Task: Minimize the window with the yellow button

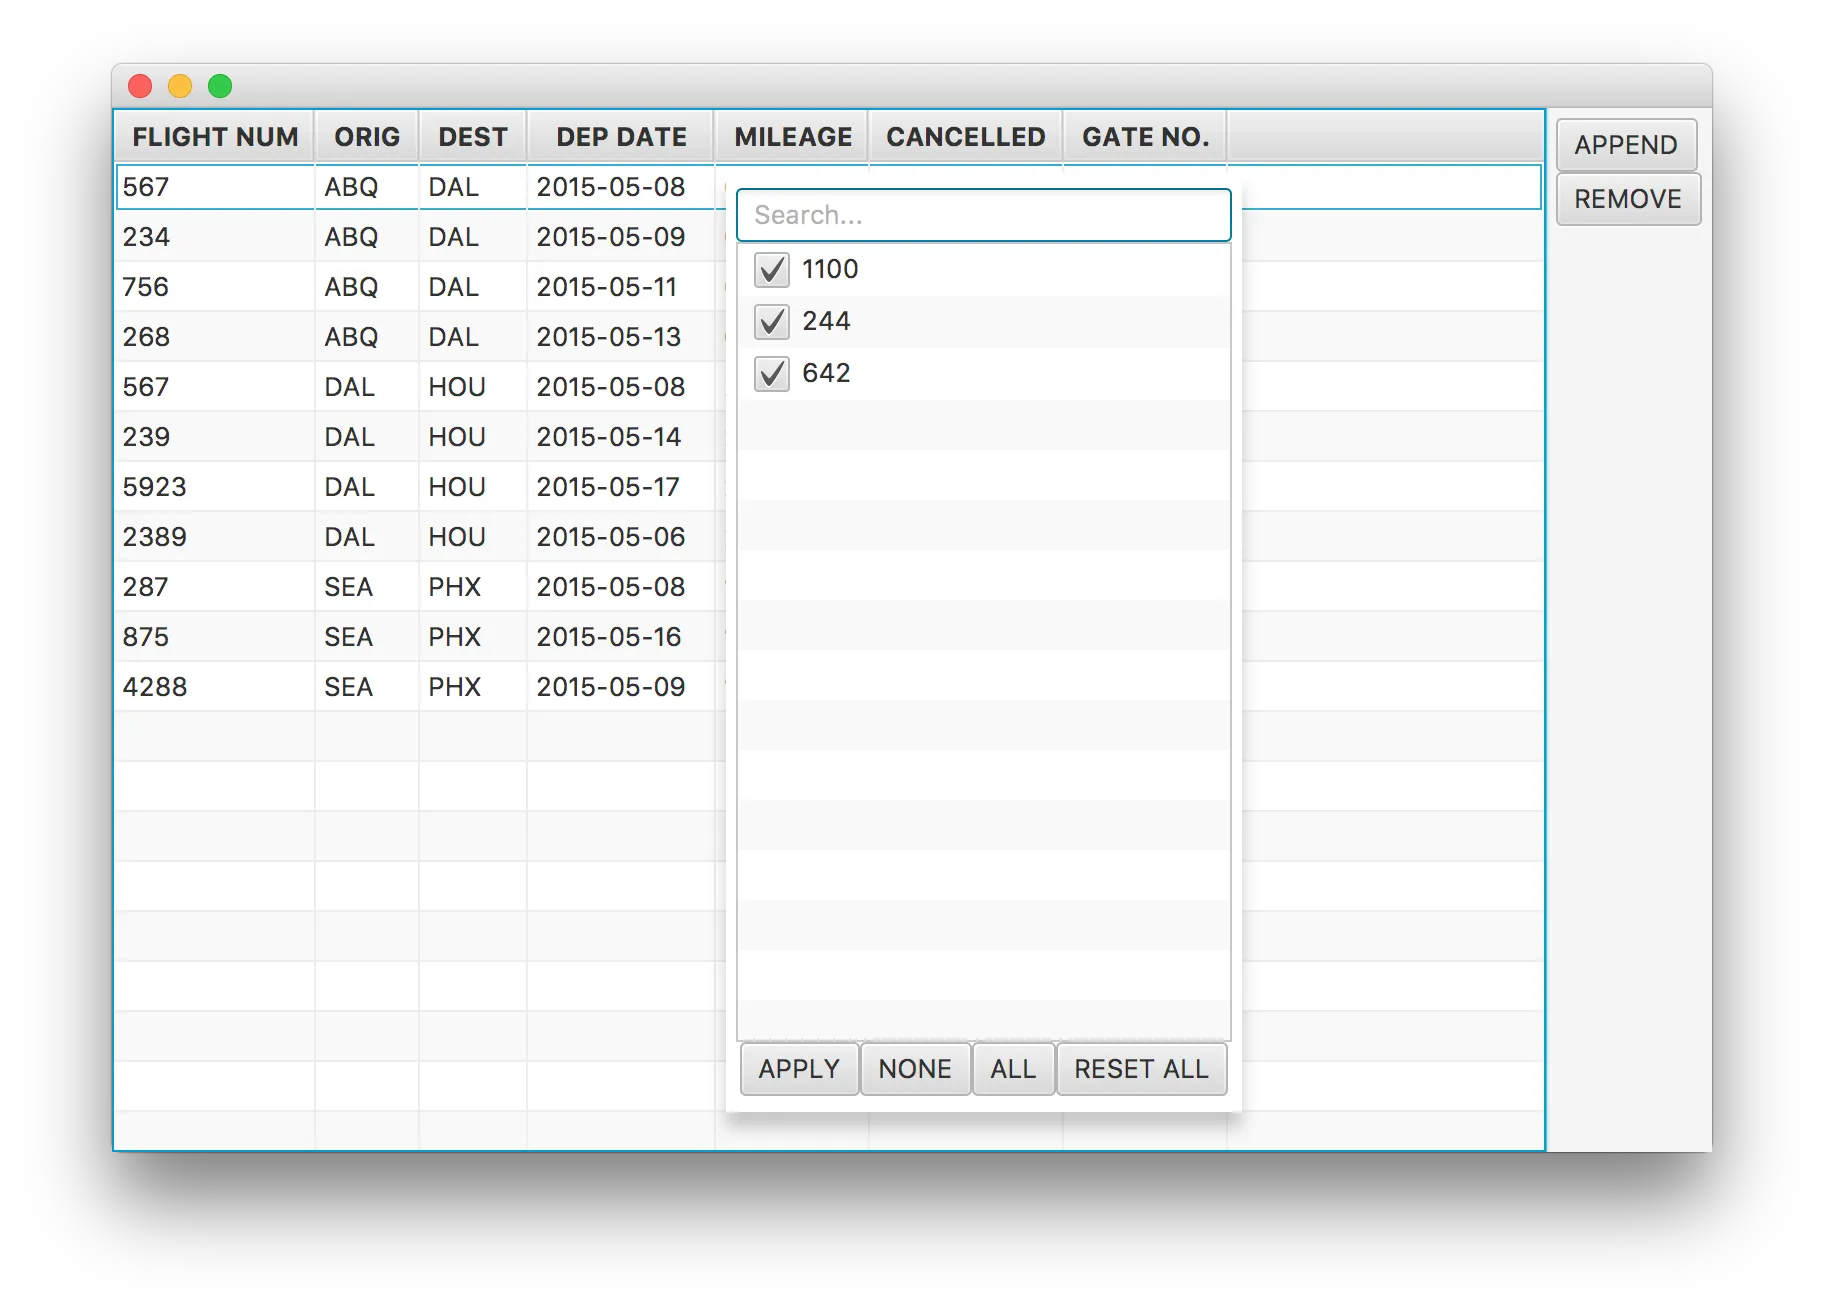Action: coord(180,86)
